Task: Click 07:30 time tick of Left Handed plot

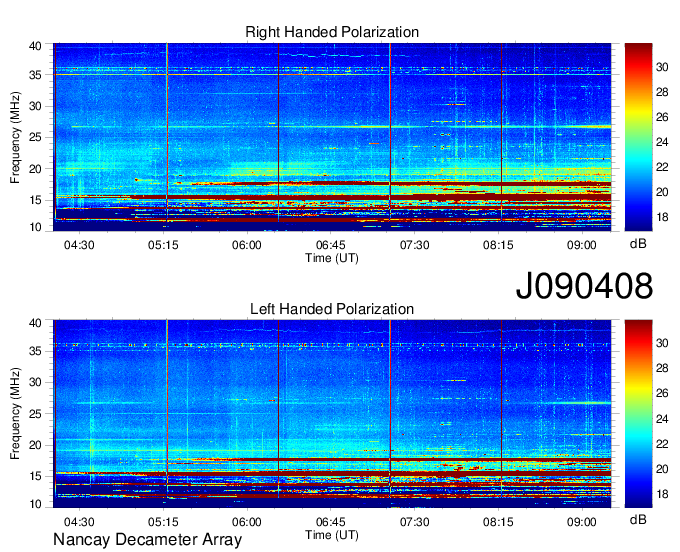Action: point(414,522)
